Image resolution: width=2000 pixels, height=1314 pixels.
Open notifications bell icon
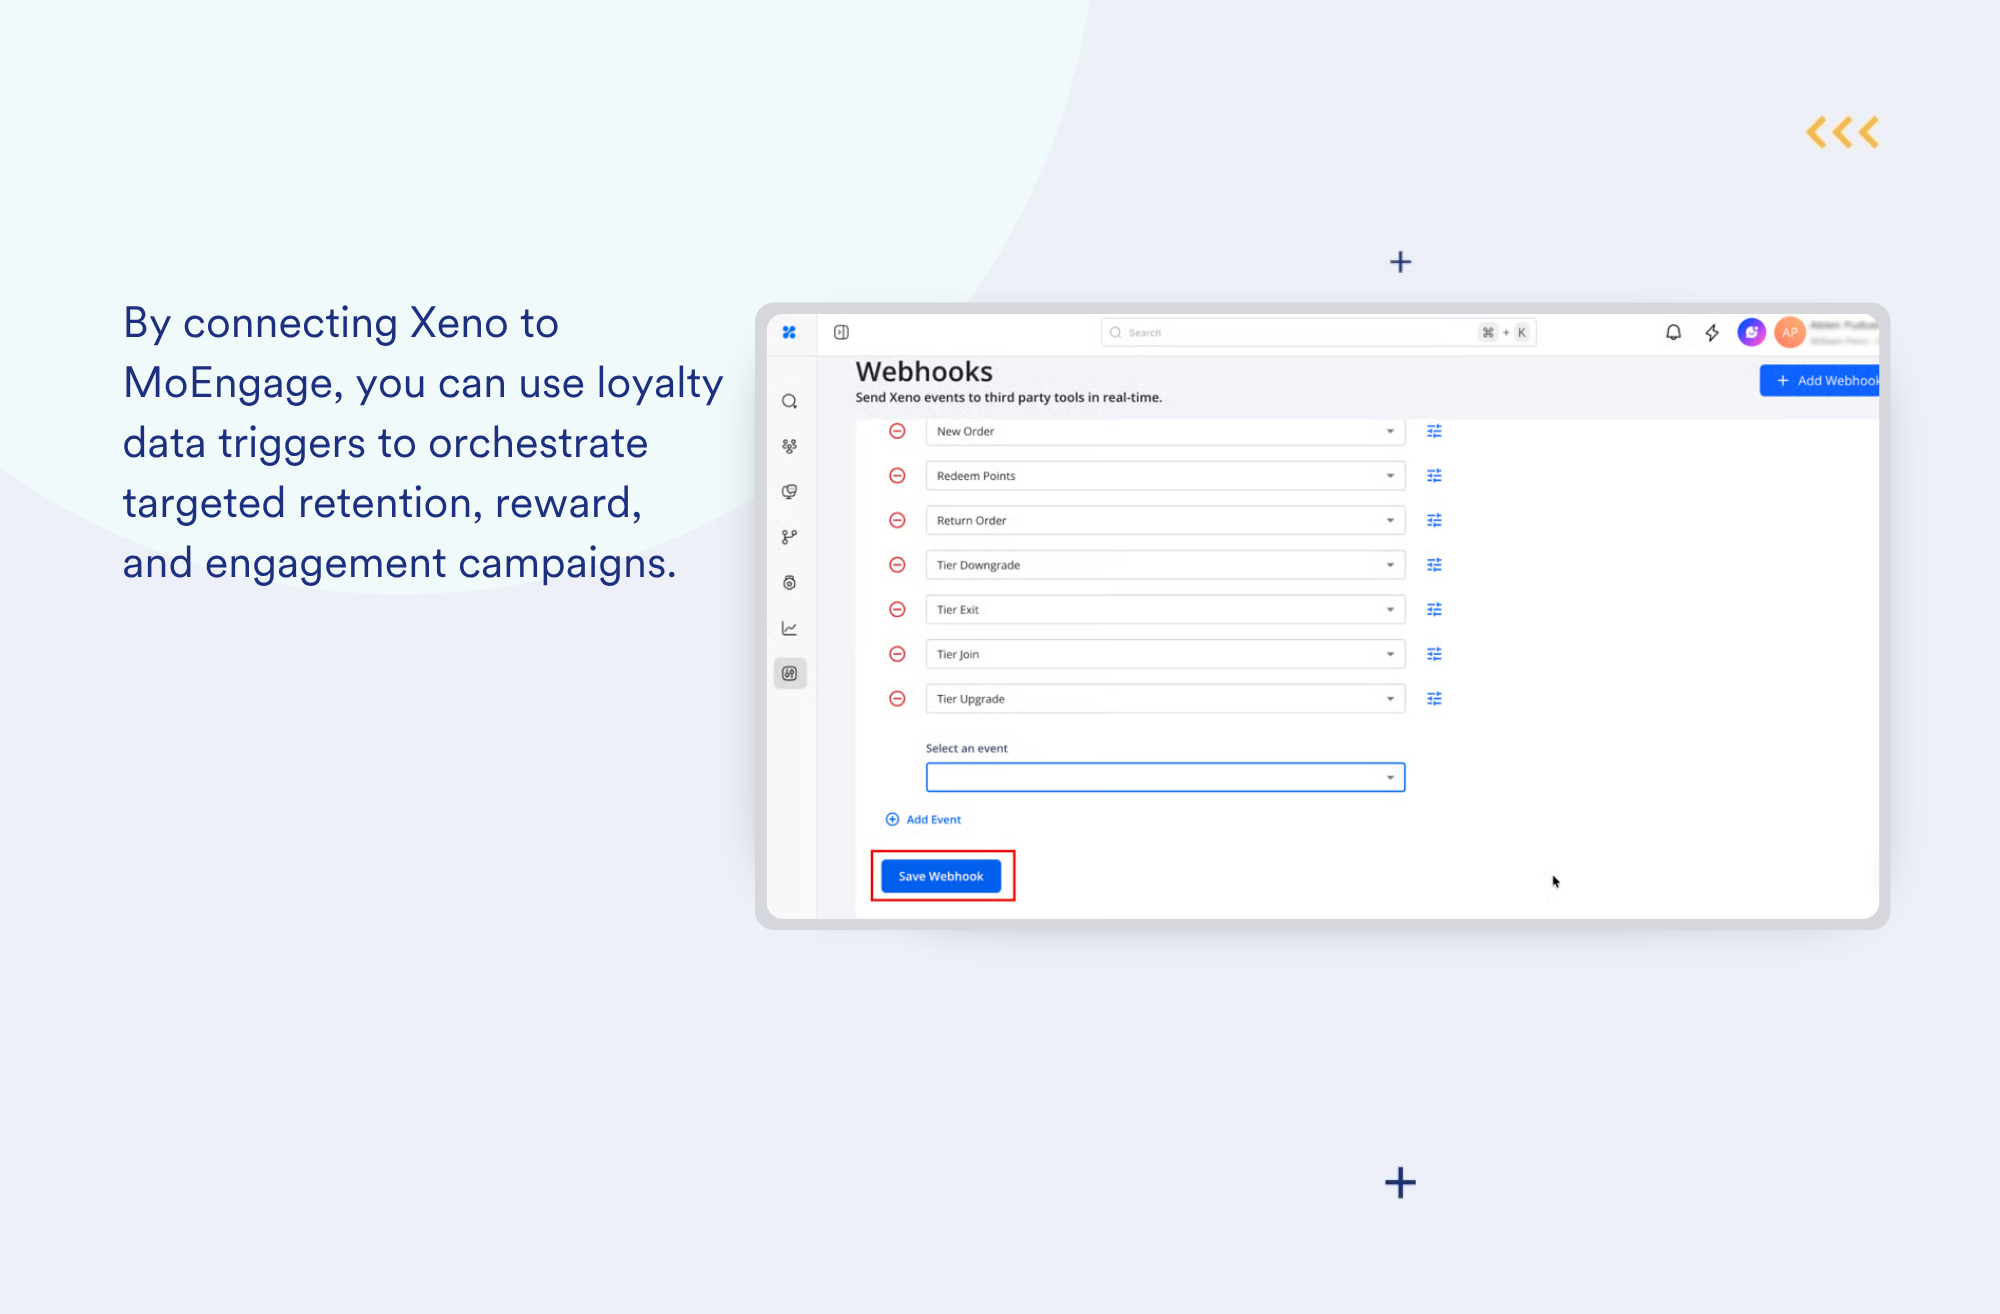pyautogui.click(x=1673, y=332)
